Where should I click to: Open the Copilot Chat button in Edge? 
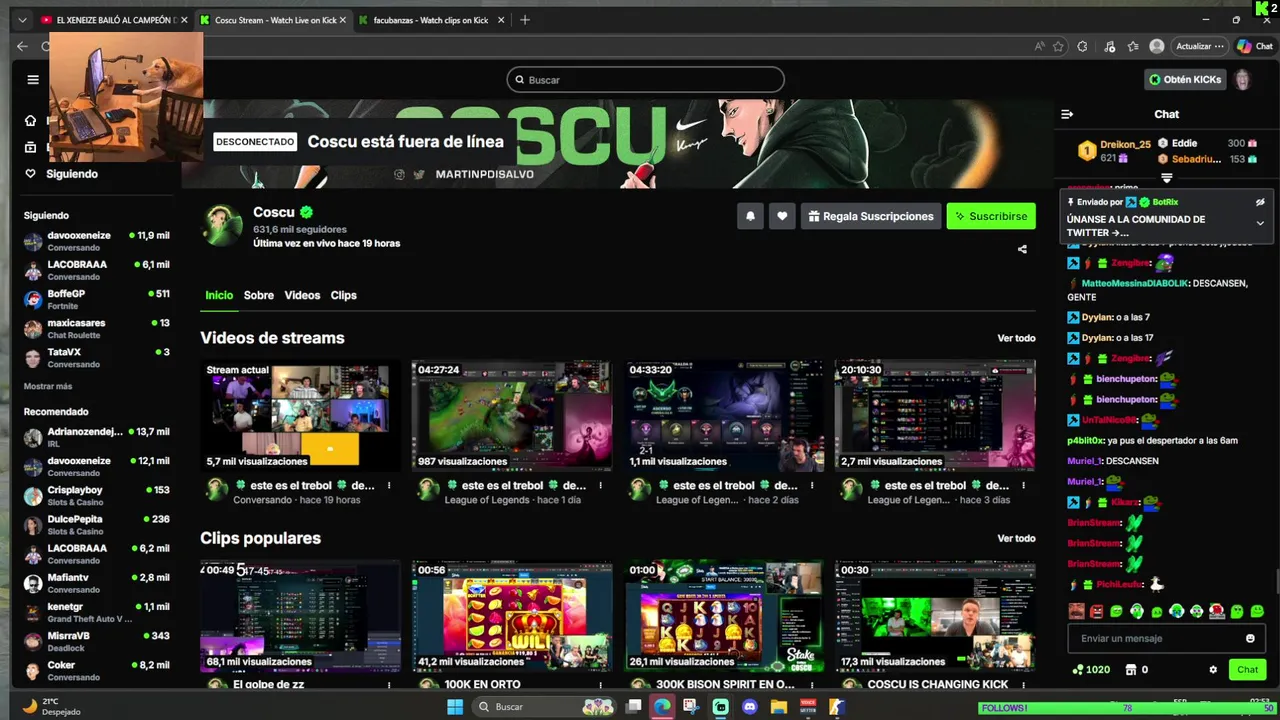[x=1255, y=46]
